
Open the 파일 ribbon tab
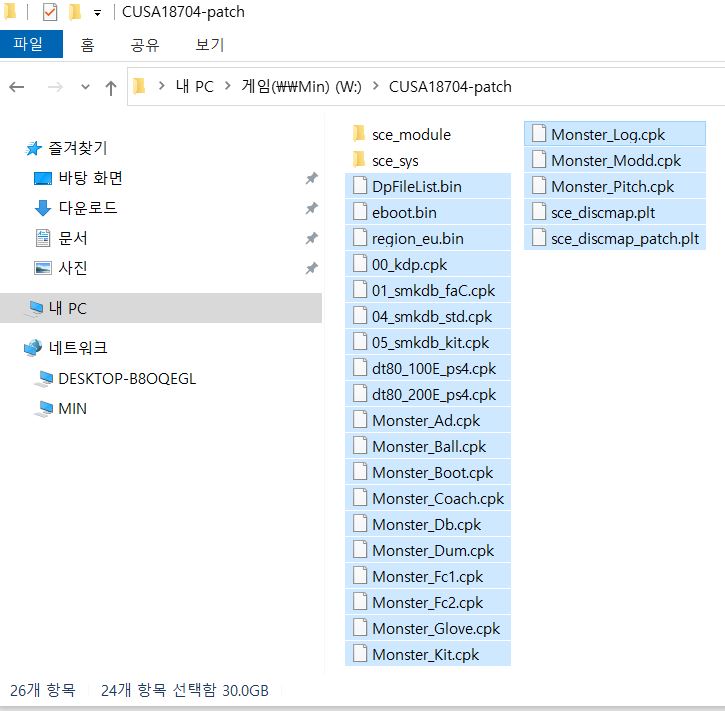31,44
